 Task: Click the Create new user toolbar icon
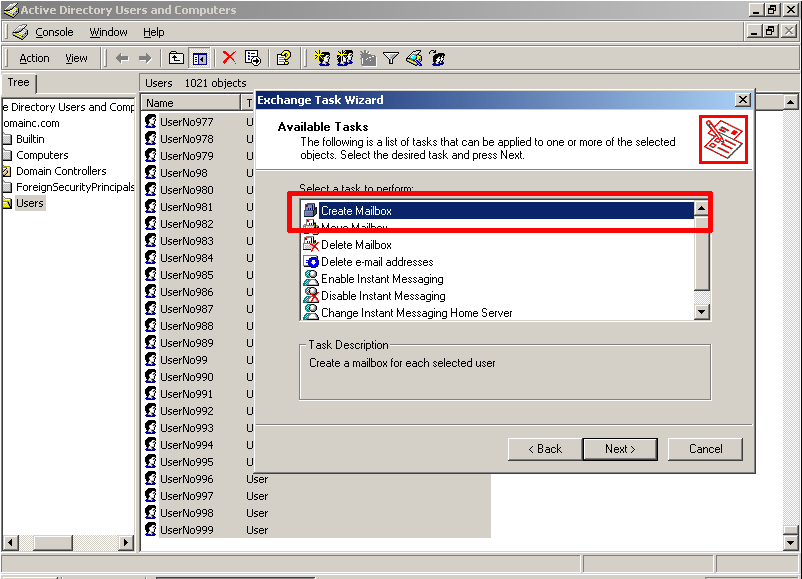[x=322, y=58]
